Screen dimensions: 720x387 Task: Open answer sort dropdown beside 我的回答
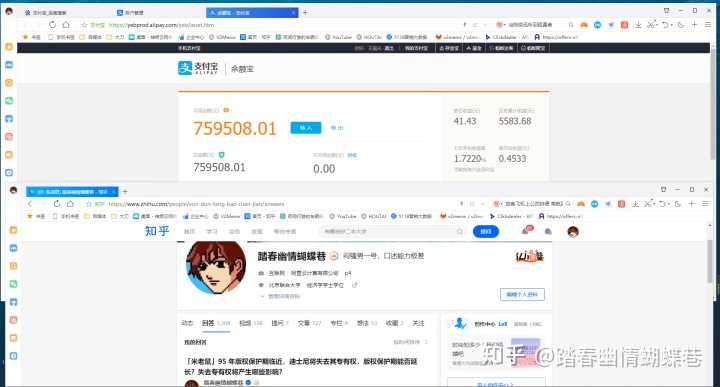pos(410,342)
